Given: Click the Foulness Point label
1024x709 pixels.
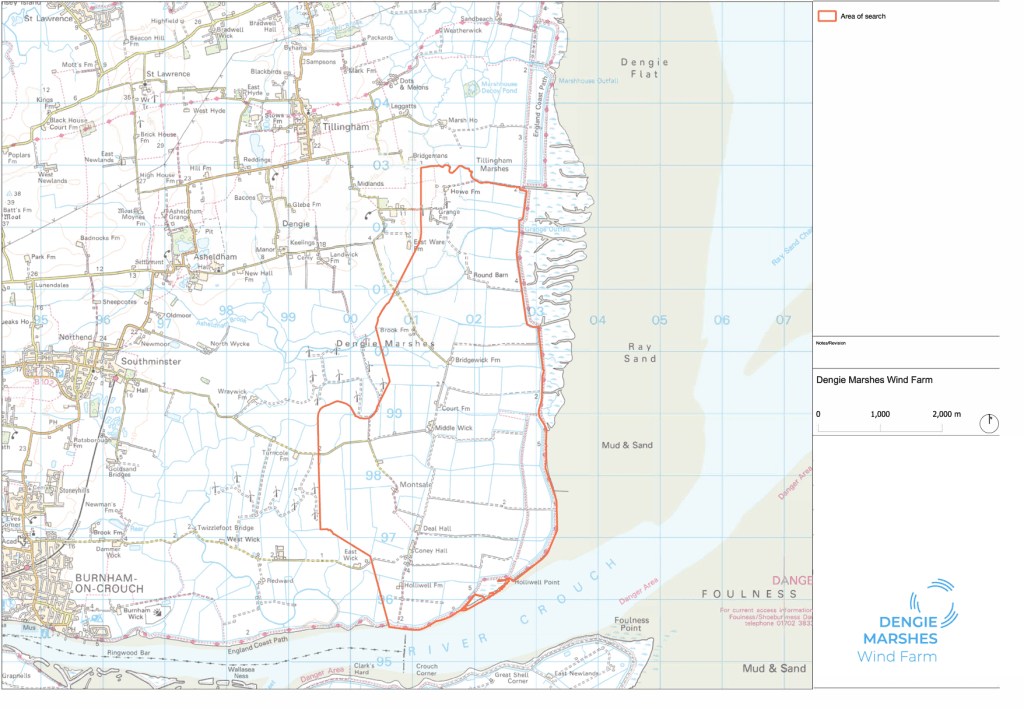Looking at the screenshot, I should coord(630,625).
